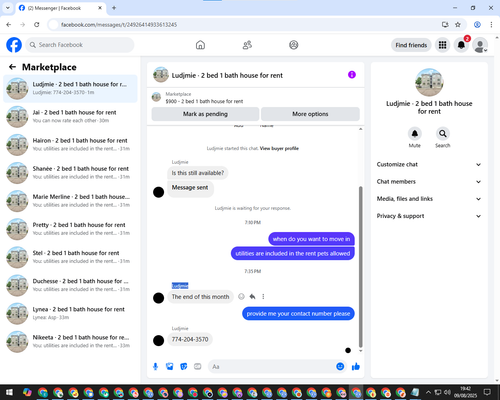
Task: Click the 'Is this still available?' message
Action: click(198, 173)
